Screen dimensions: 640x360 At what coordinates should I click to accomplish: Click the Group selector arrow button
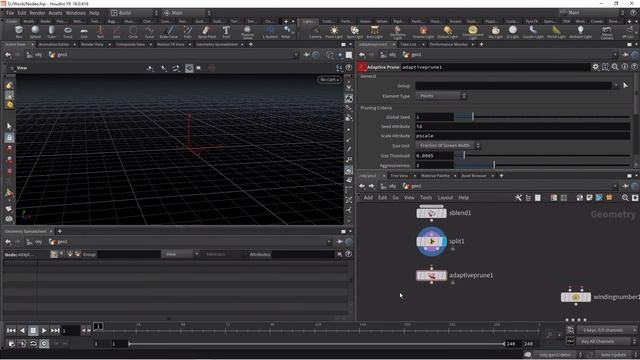(x=625, y=86)
